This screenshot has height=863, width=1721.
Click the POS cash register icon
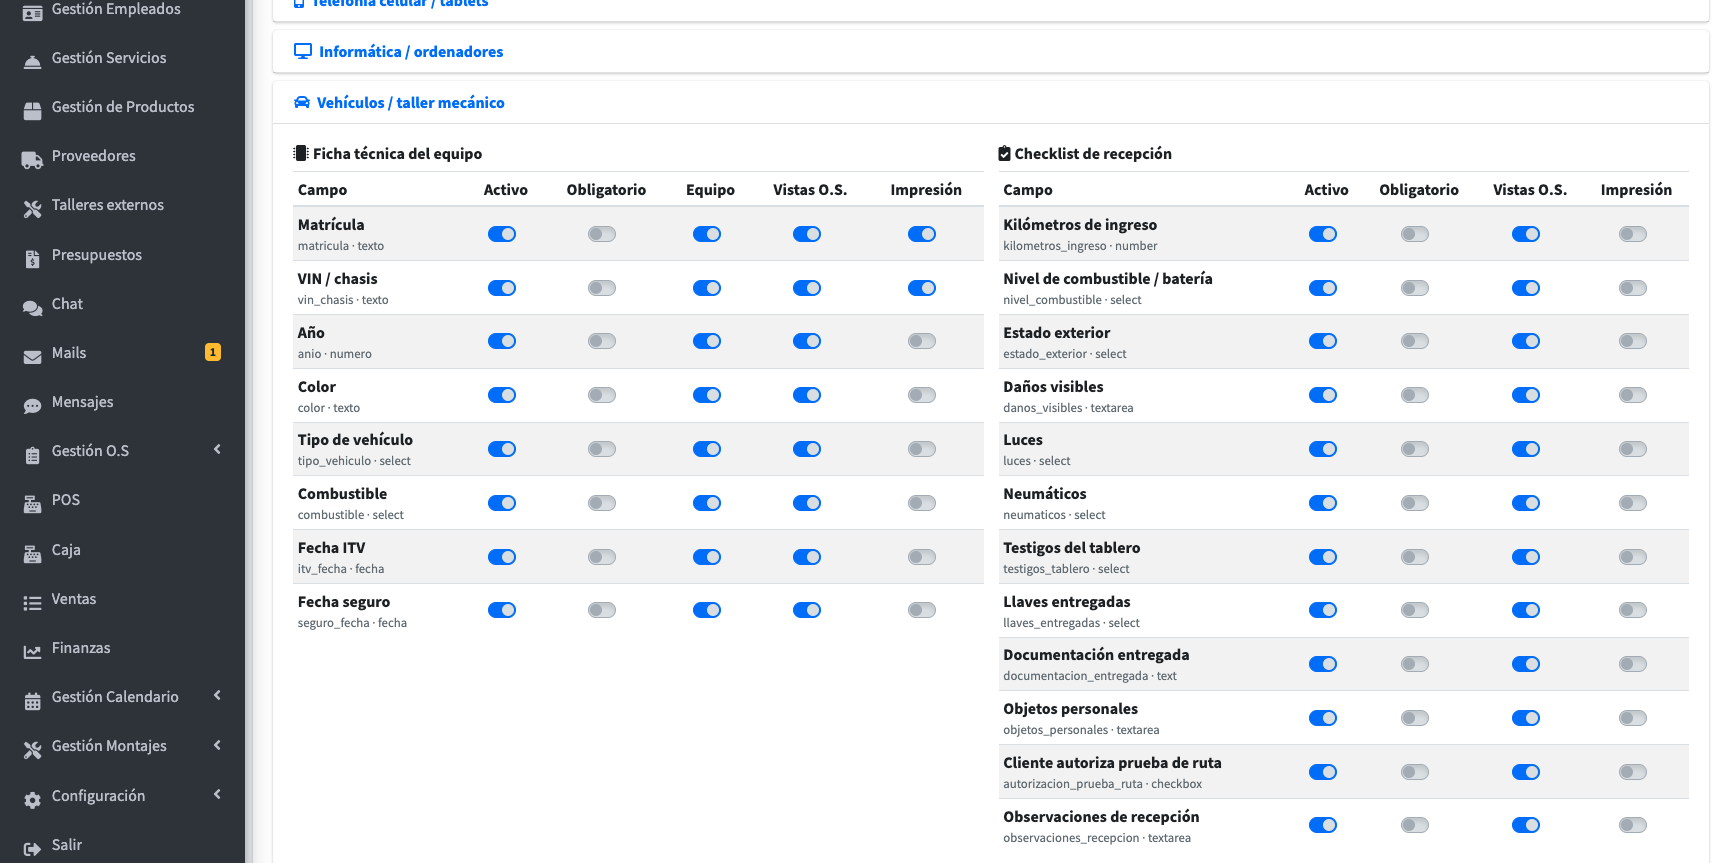32,504
